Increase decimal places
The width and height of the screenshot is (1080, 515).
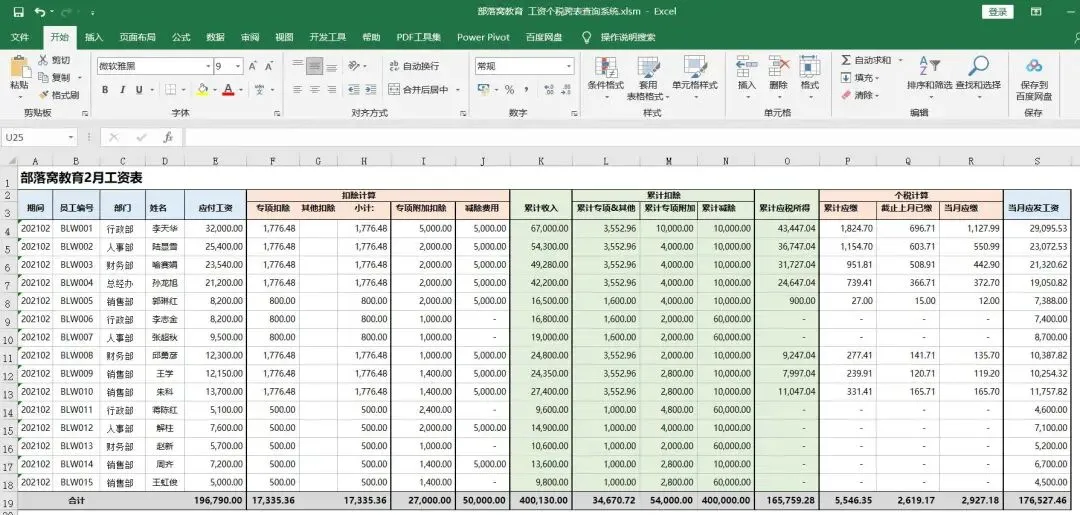548,90
